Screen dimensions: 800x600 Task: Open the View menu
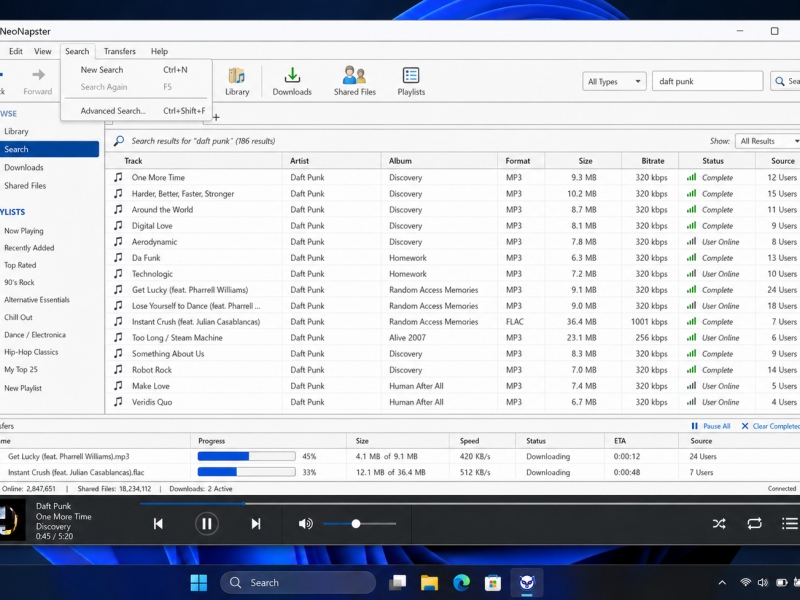43,52
